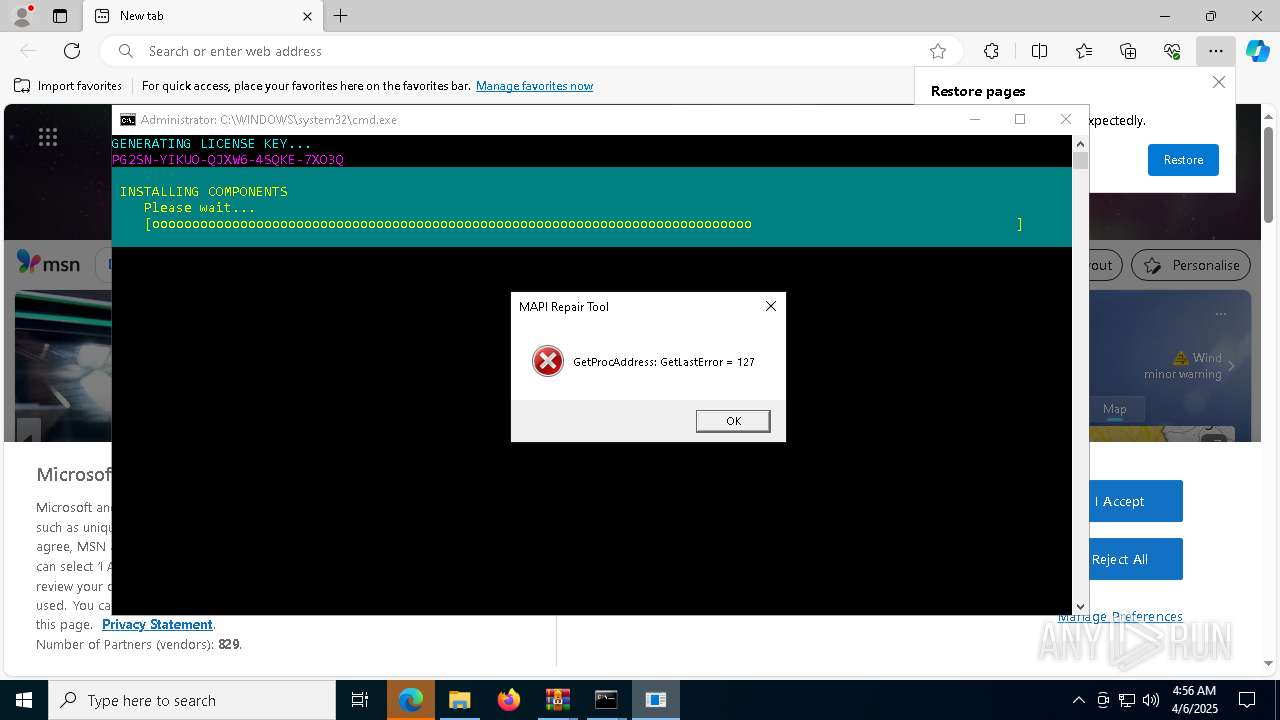Open Copilot sidebar icon
The image size is (1280, 720).
click(1258, 51)
